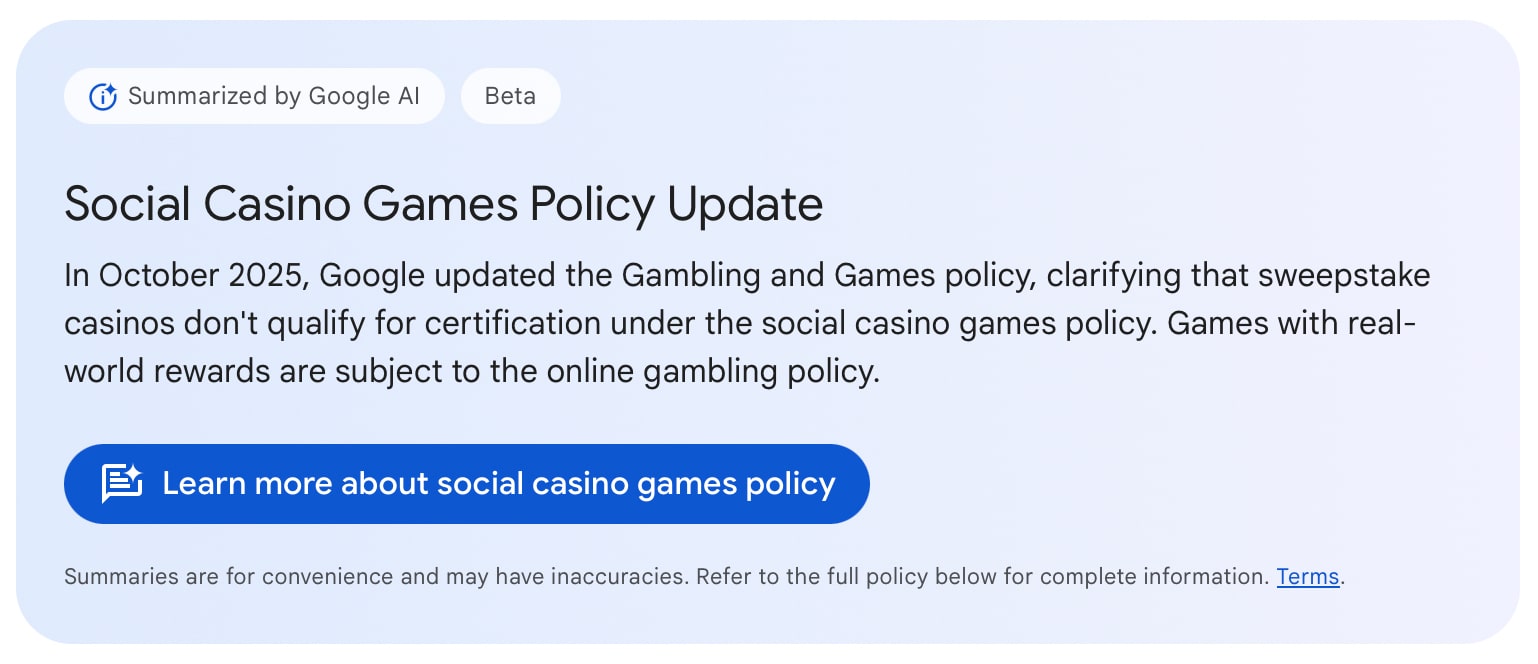Click the sparkle info icon beside Summarized by Google AI
The image size is (1538, 664).
coord(103,97)
